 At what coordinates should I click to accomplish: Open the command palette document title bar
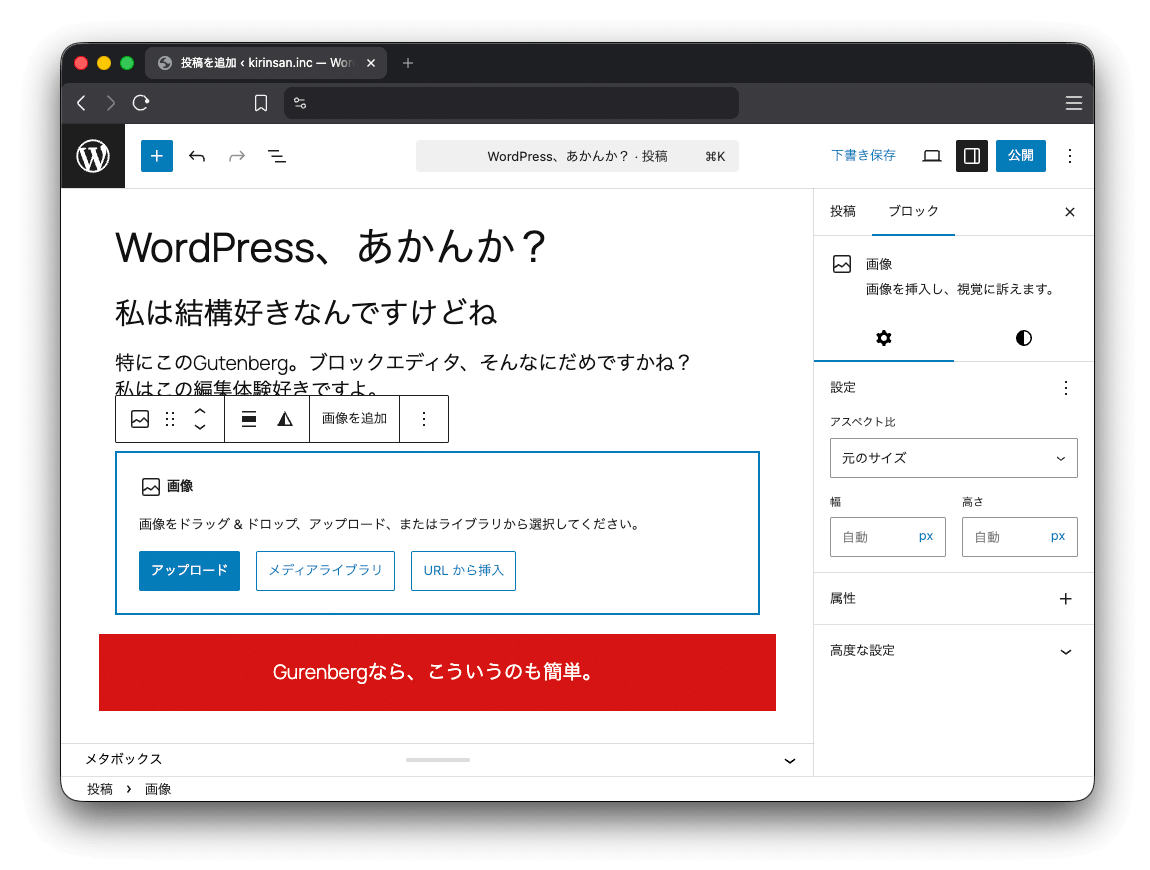coord(577,156)
